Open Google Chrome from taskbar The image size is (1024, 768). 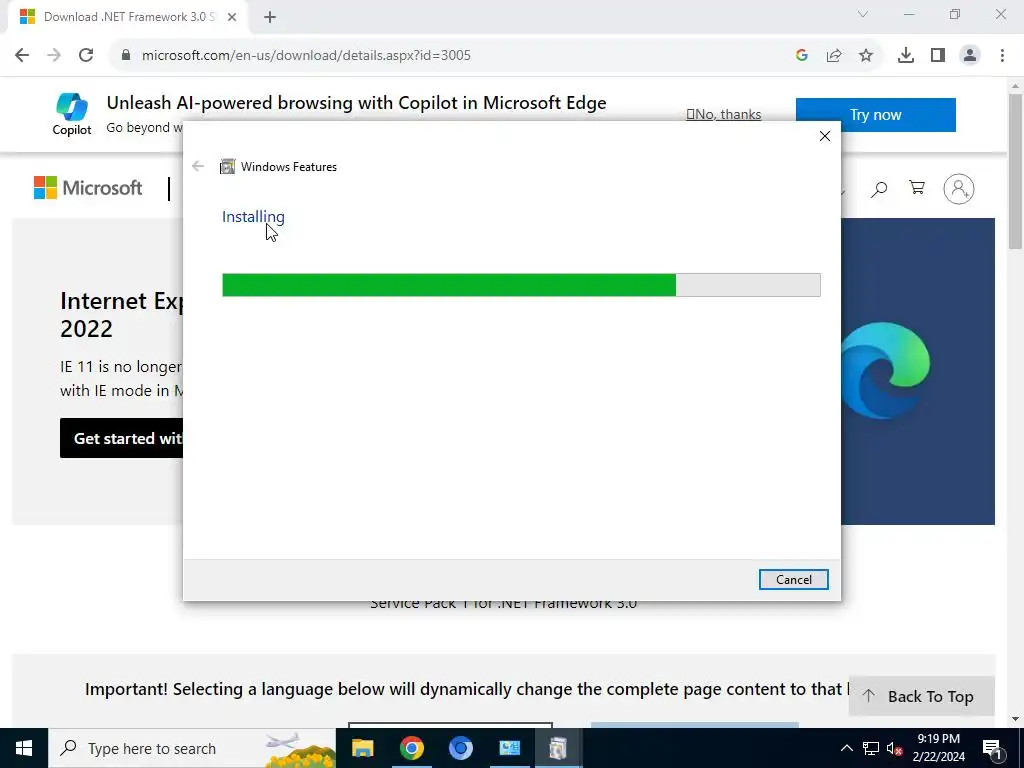[411, 748]
